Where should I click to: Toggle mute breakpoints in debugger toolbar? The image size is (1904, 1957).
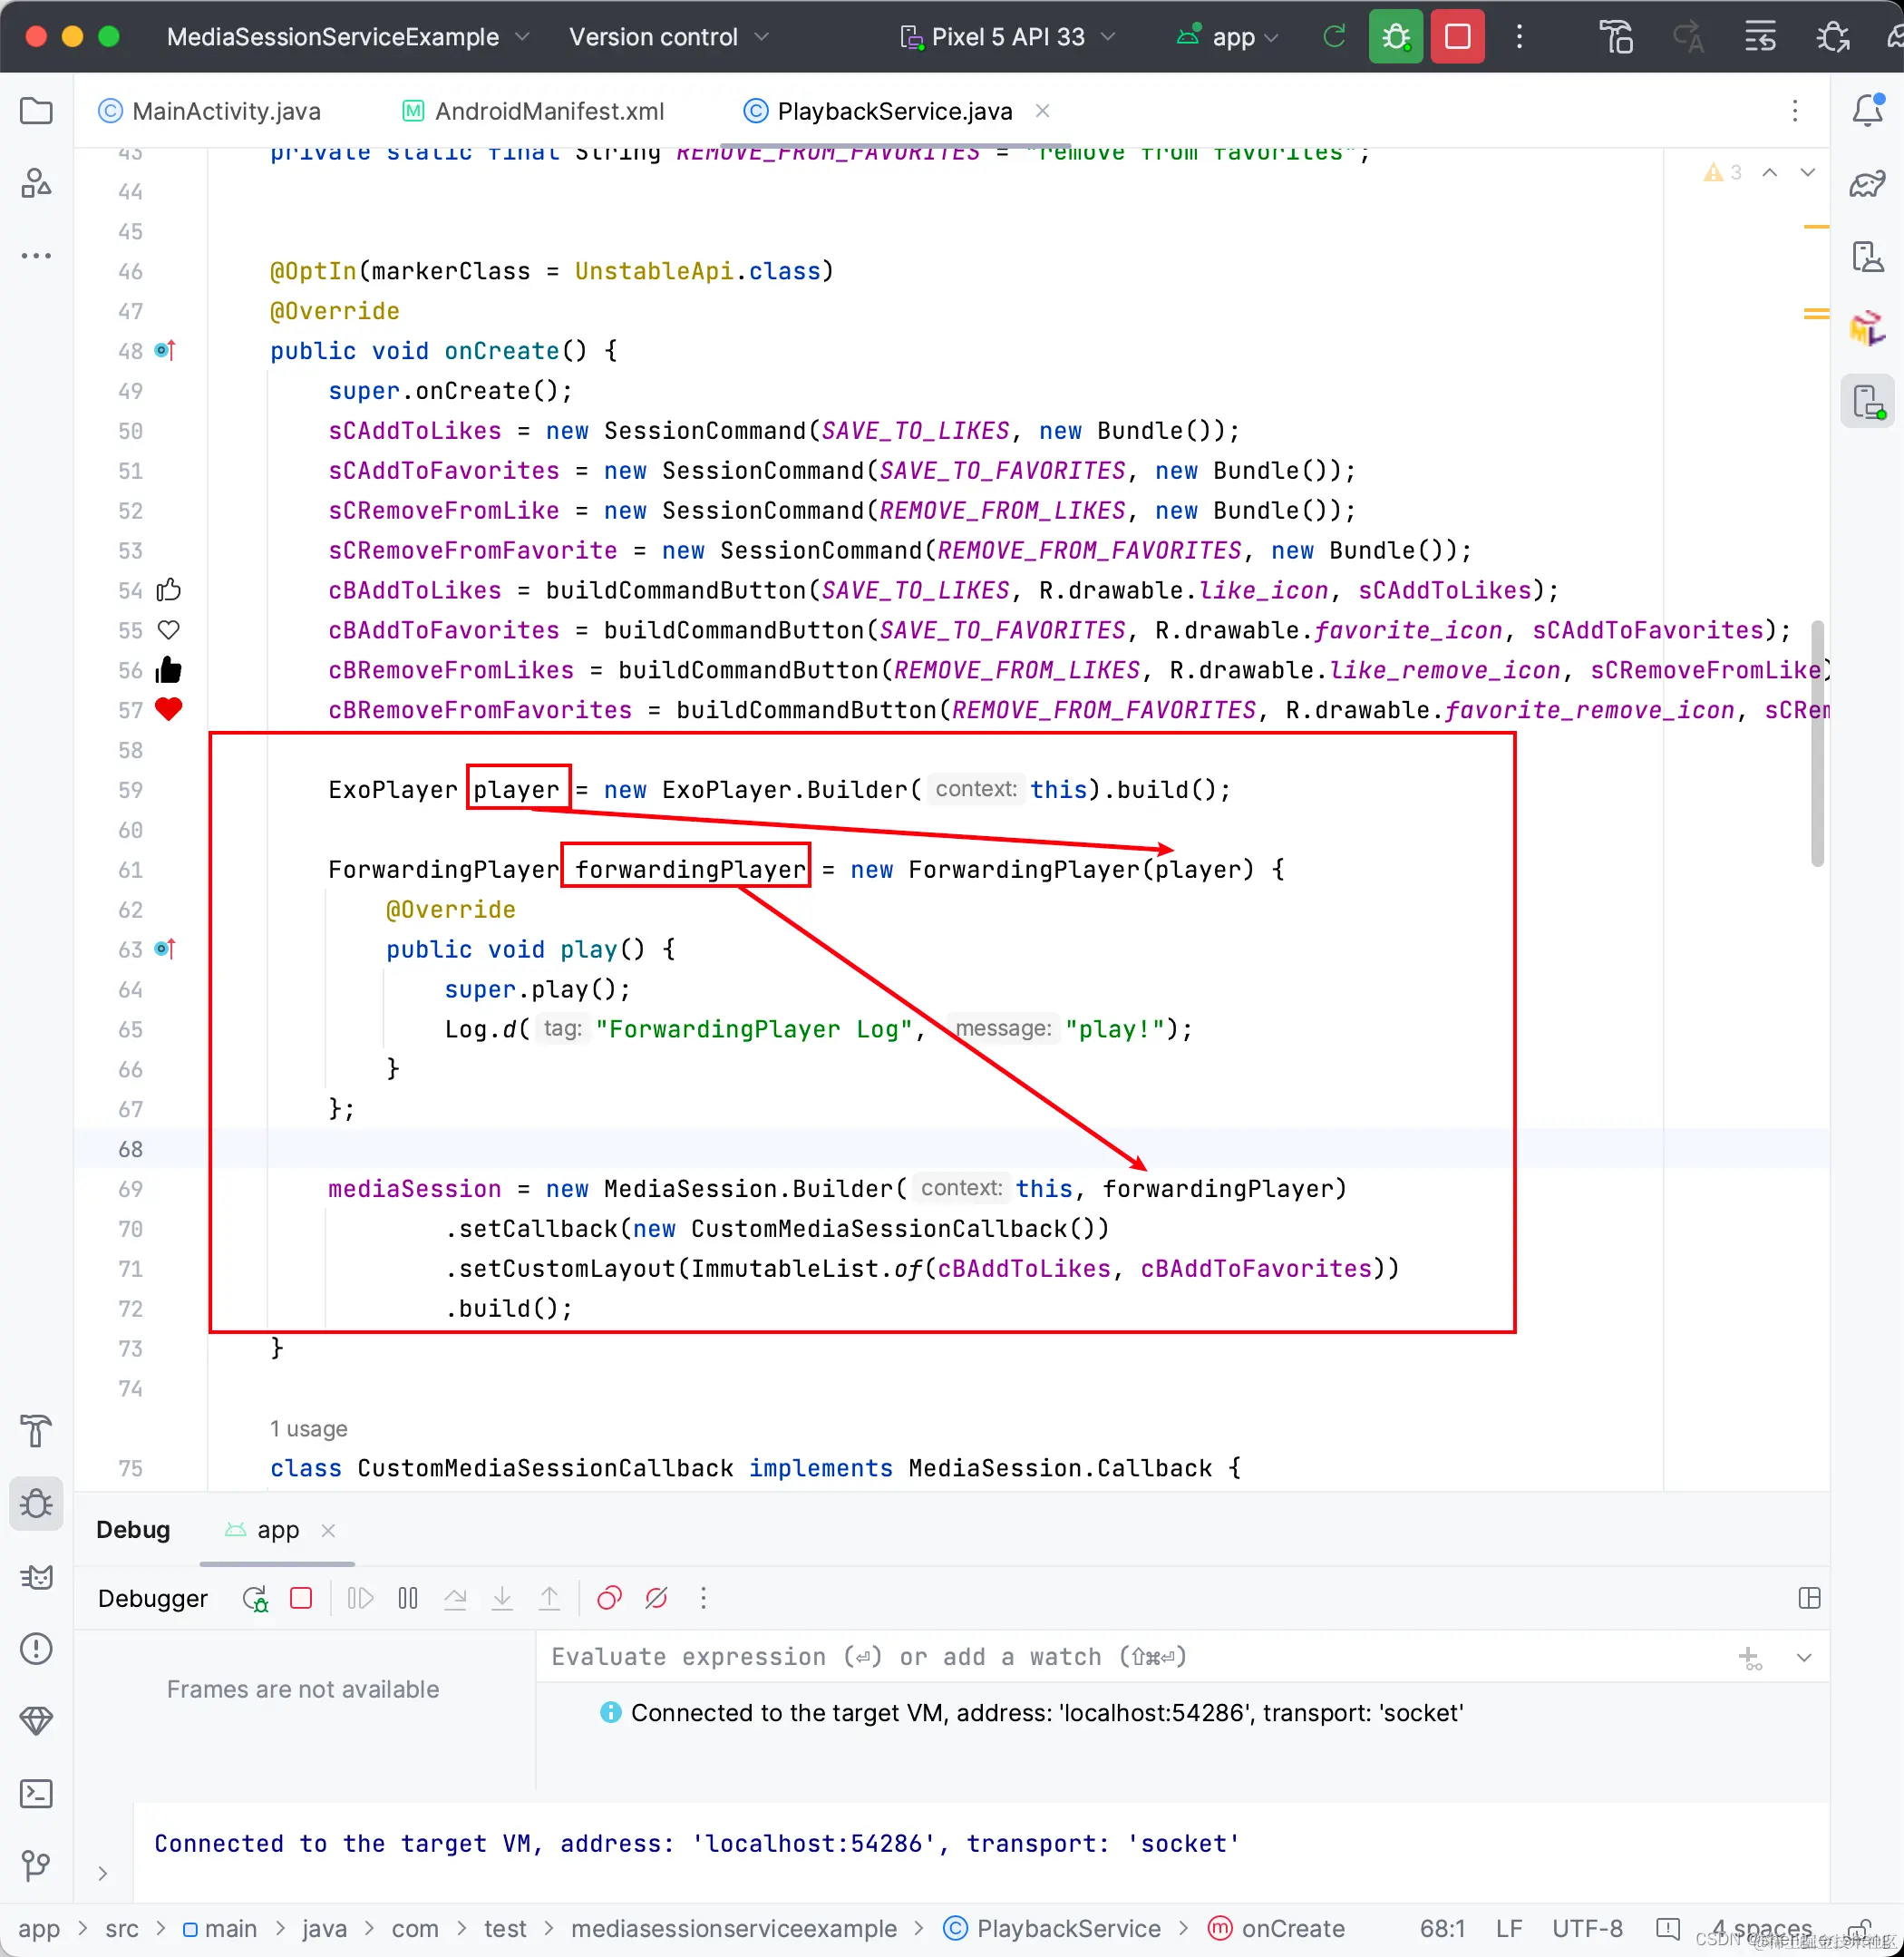[x=656, y=1598]
